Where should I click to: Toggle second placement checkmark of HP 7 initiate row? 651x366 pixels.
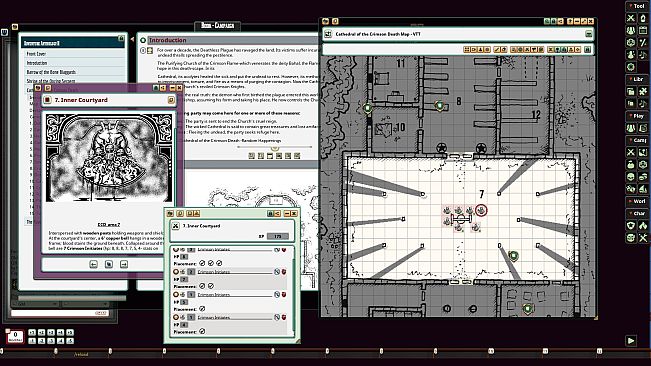coord(210,286)
